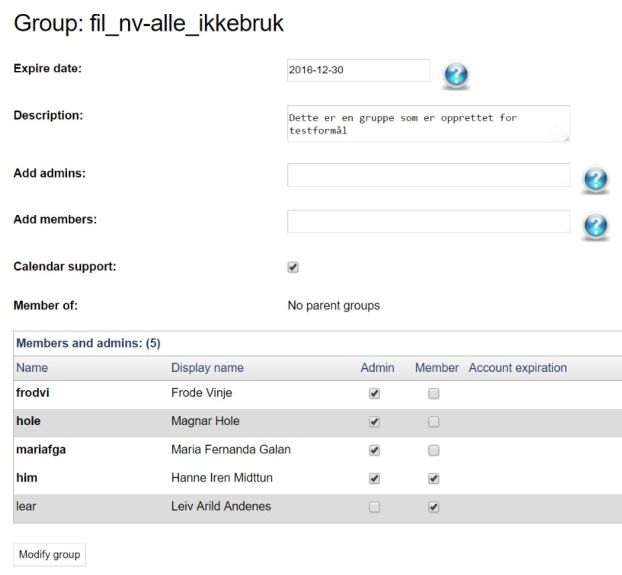Uncheck Admin checkbox for frodvi
Image resolution: width=622 pixels, height=575 pixels.
(x=374, y=393)
